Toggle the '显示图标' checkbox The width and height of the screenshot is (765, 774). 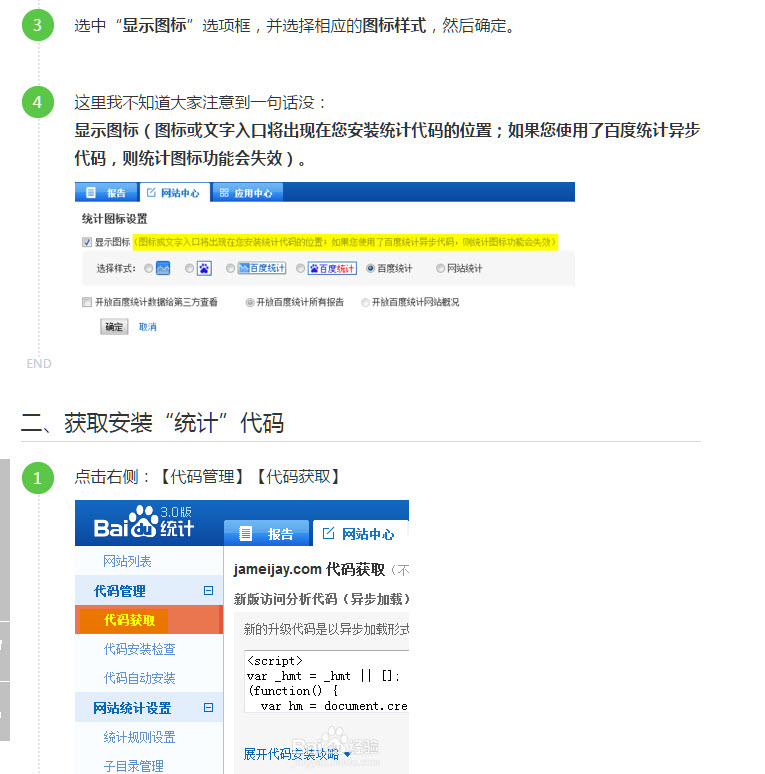[87, 242]
